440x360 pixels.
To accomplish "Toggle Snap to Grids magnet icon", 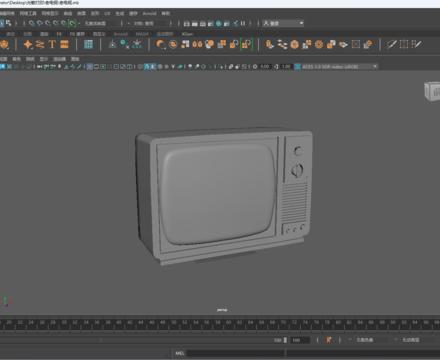I will click(x=32, y=23).
